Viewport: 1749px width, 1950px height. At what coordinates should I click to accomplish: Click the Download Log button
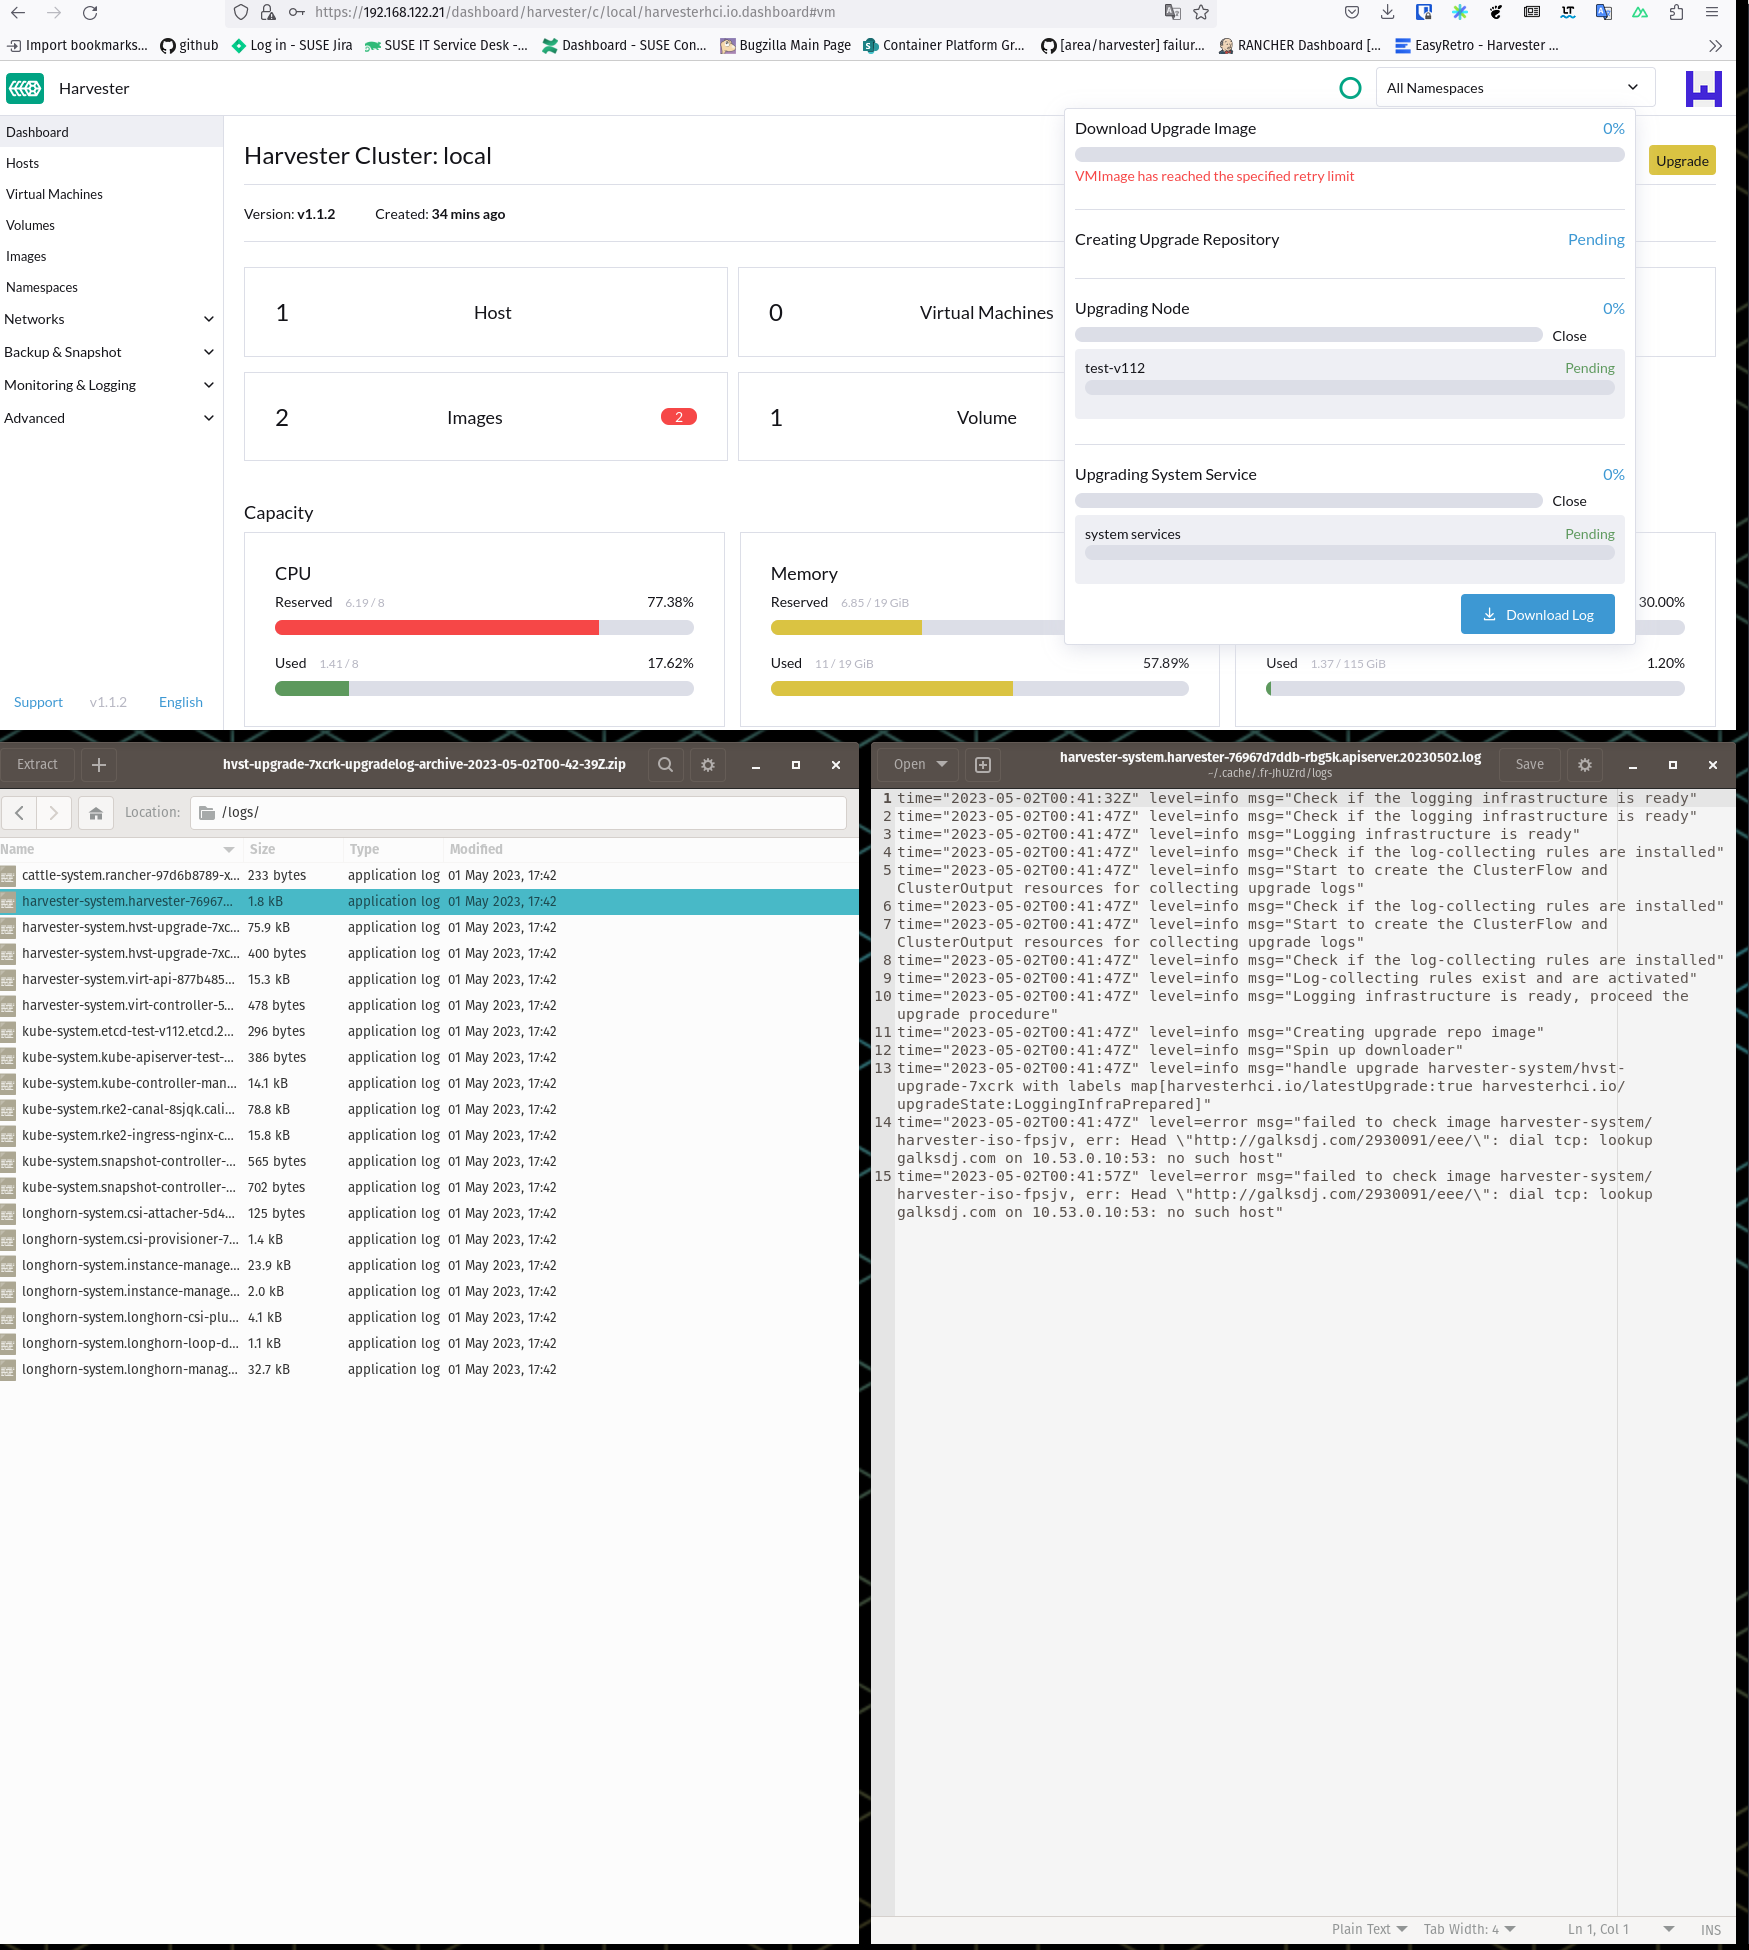tap(1537, 614)
